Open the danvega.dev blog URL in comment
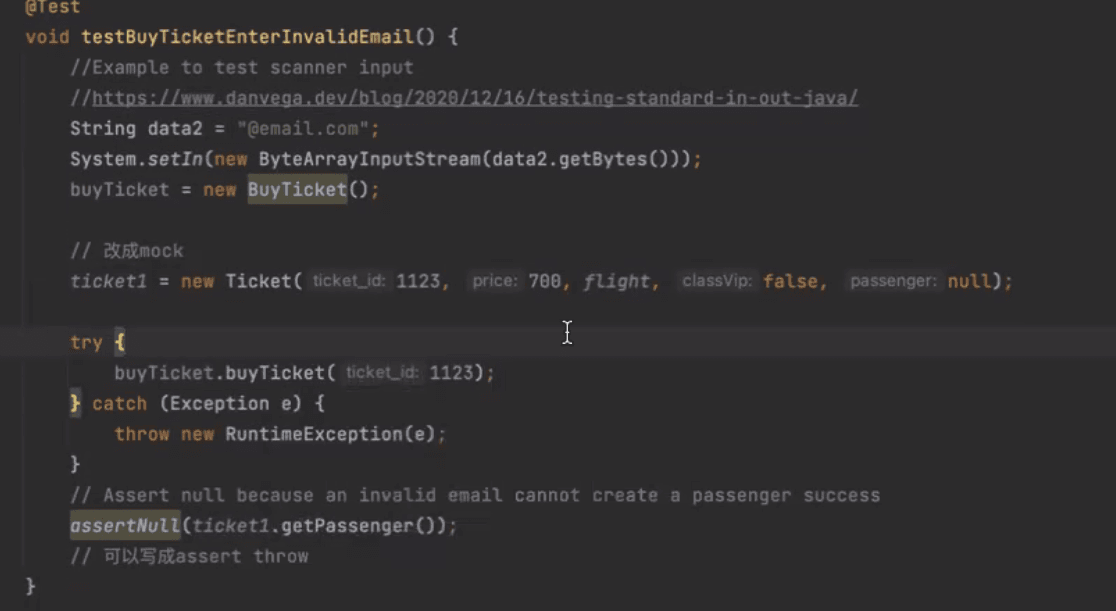 pyautogui.click(x=475, y=98)
